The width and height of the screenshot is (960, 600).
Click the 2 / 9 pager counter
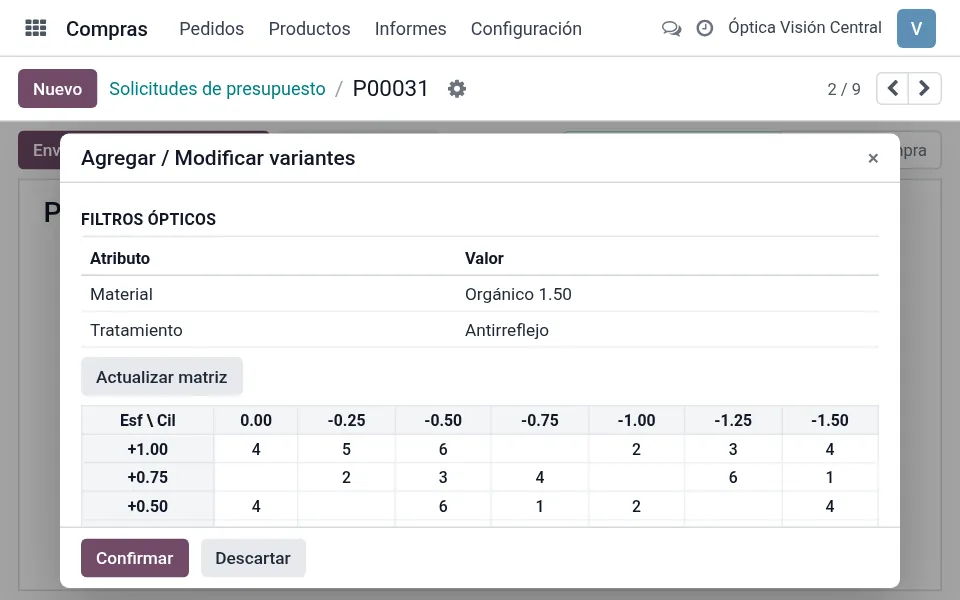pos(844,89)
